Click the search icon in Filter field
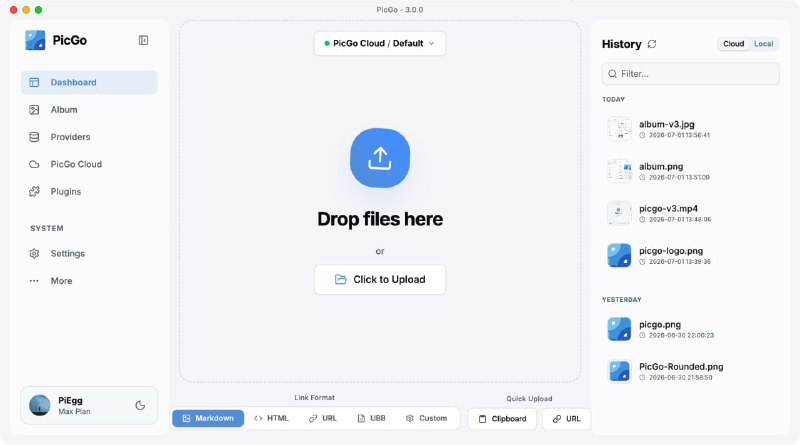 point(613,73)
